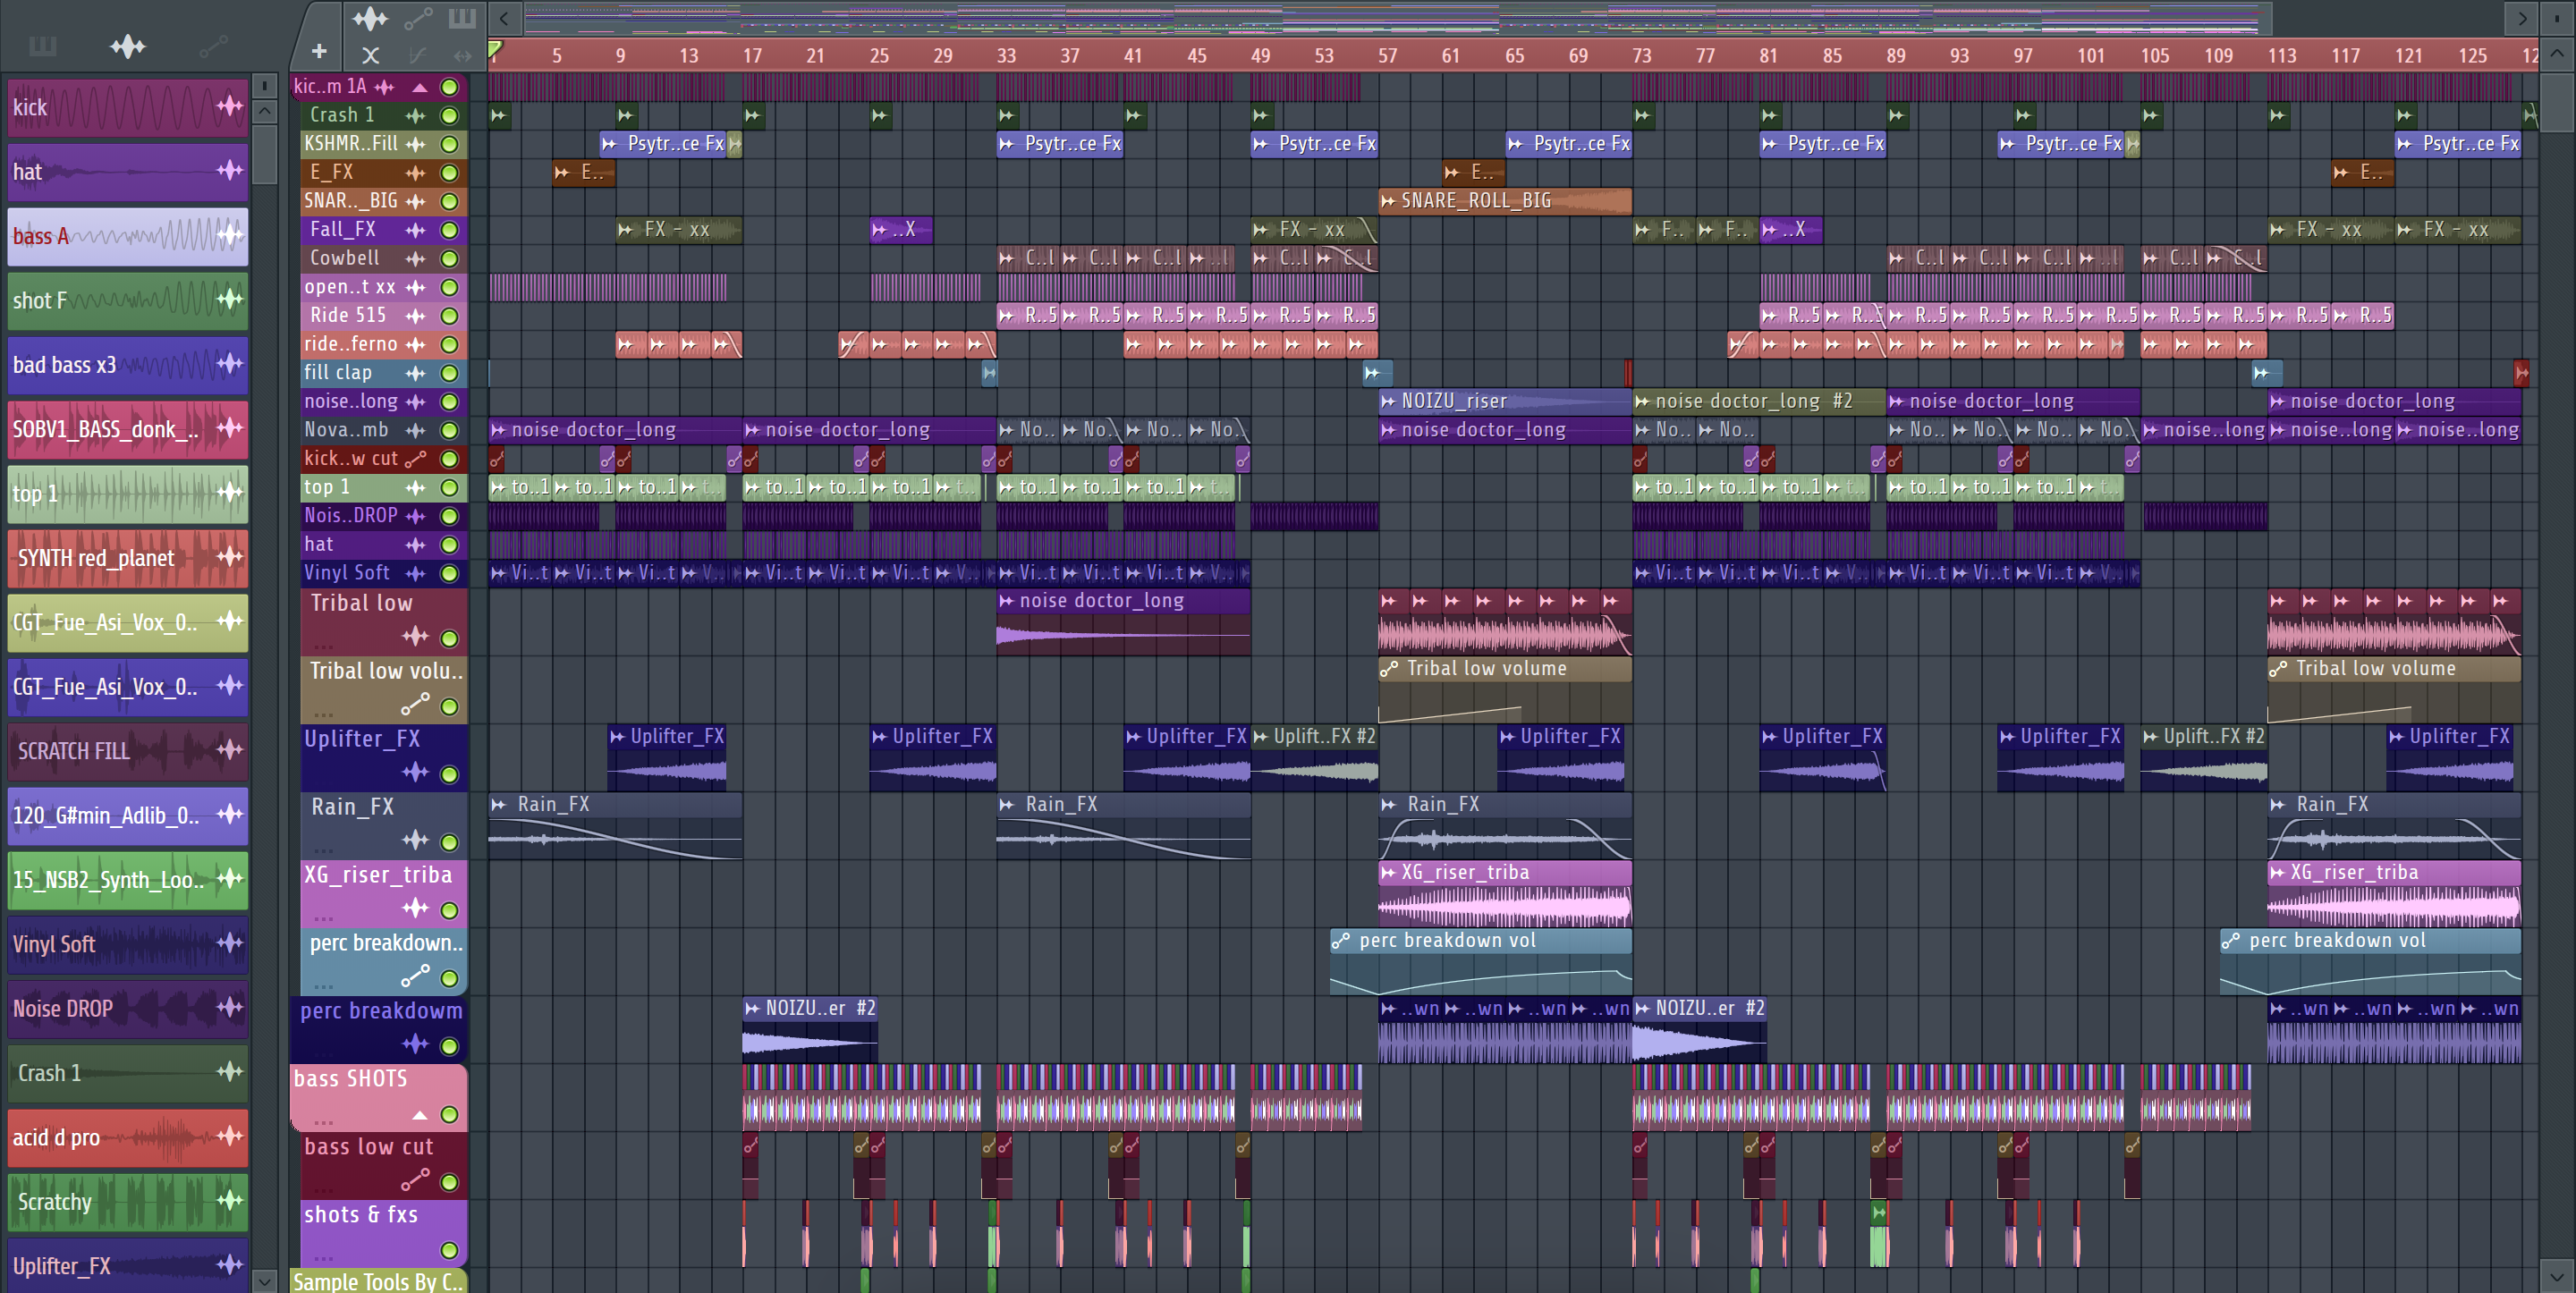This screenshot has height=1293, width=2576.
Task: Select SYNTH red_planet in the picker
Action: pyautogui.click(x=128, y=558)
